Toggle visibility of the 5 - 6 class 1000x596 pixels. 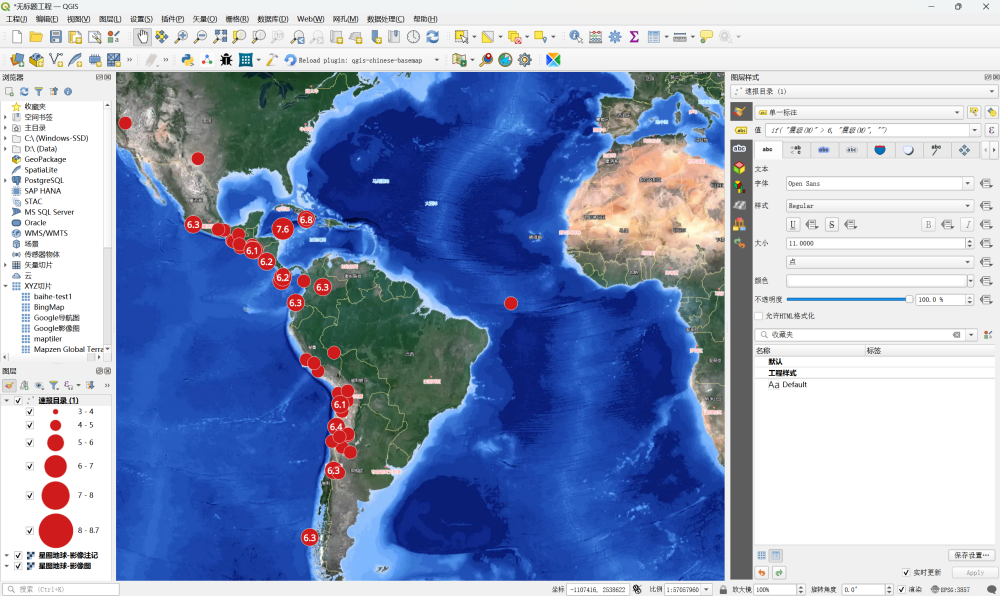coord(30,442)
